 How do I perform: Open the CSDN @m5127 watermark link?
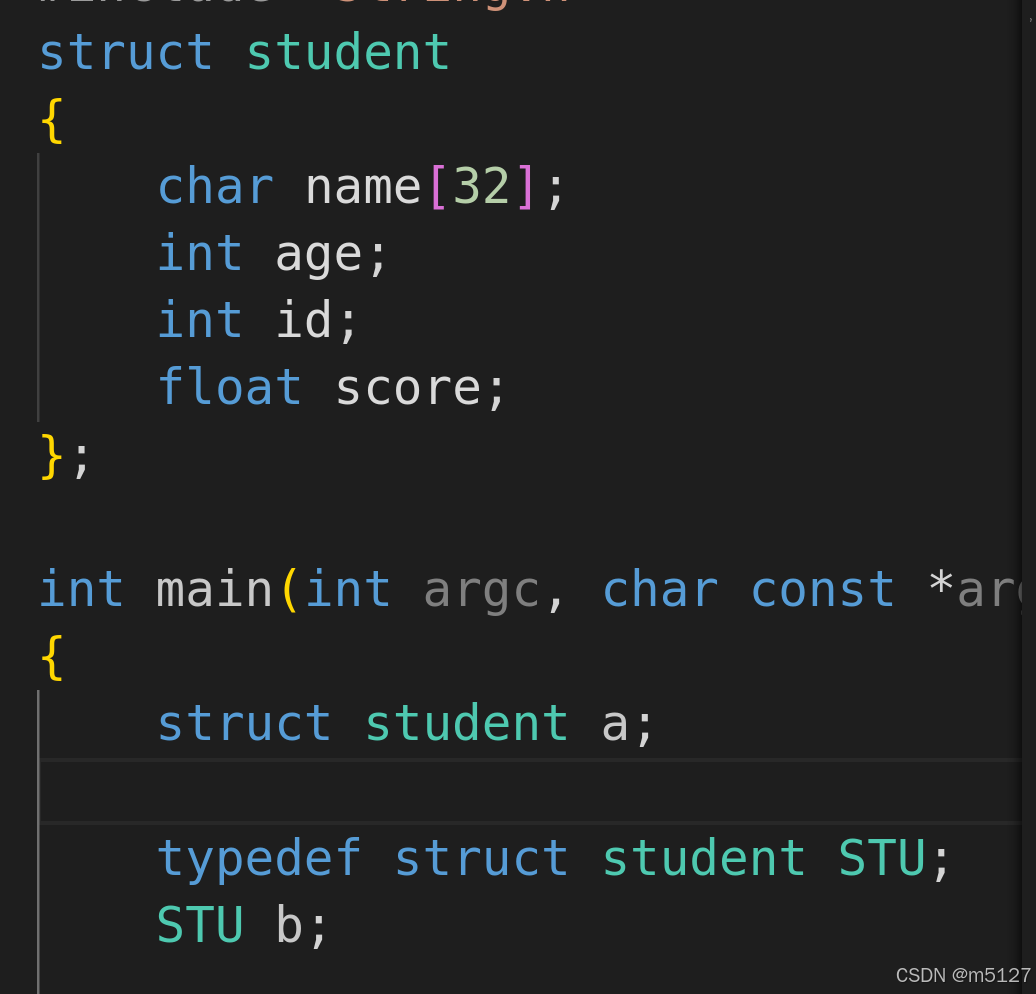pyautogui.click(x=960, y=975)
